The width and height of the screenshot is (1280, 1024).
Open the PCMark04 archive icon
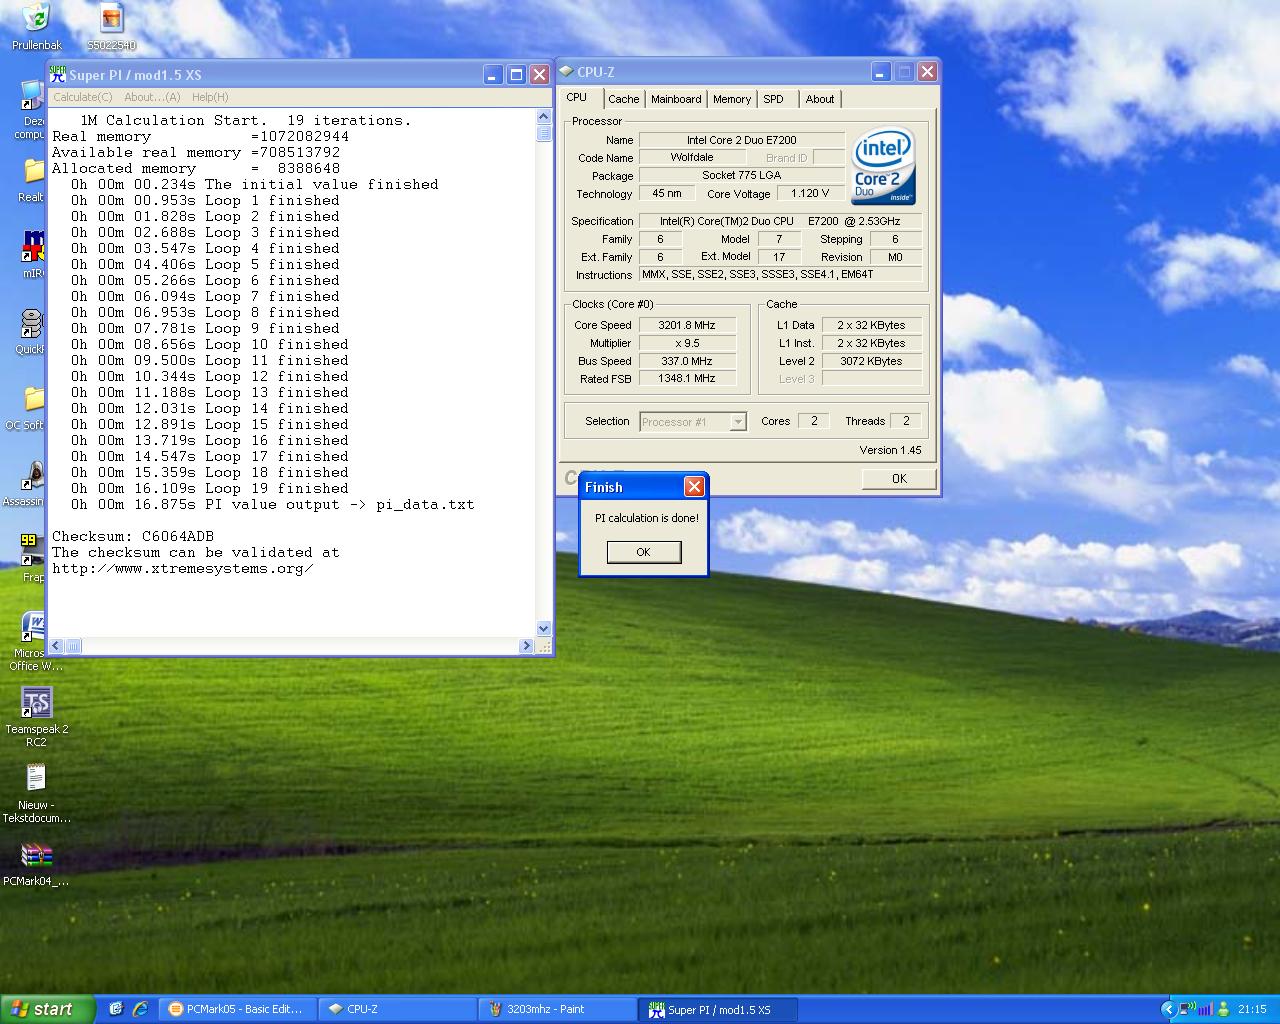(x=36, y=854)
